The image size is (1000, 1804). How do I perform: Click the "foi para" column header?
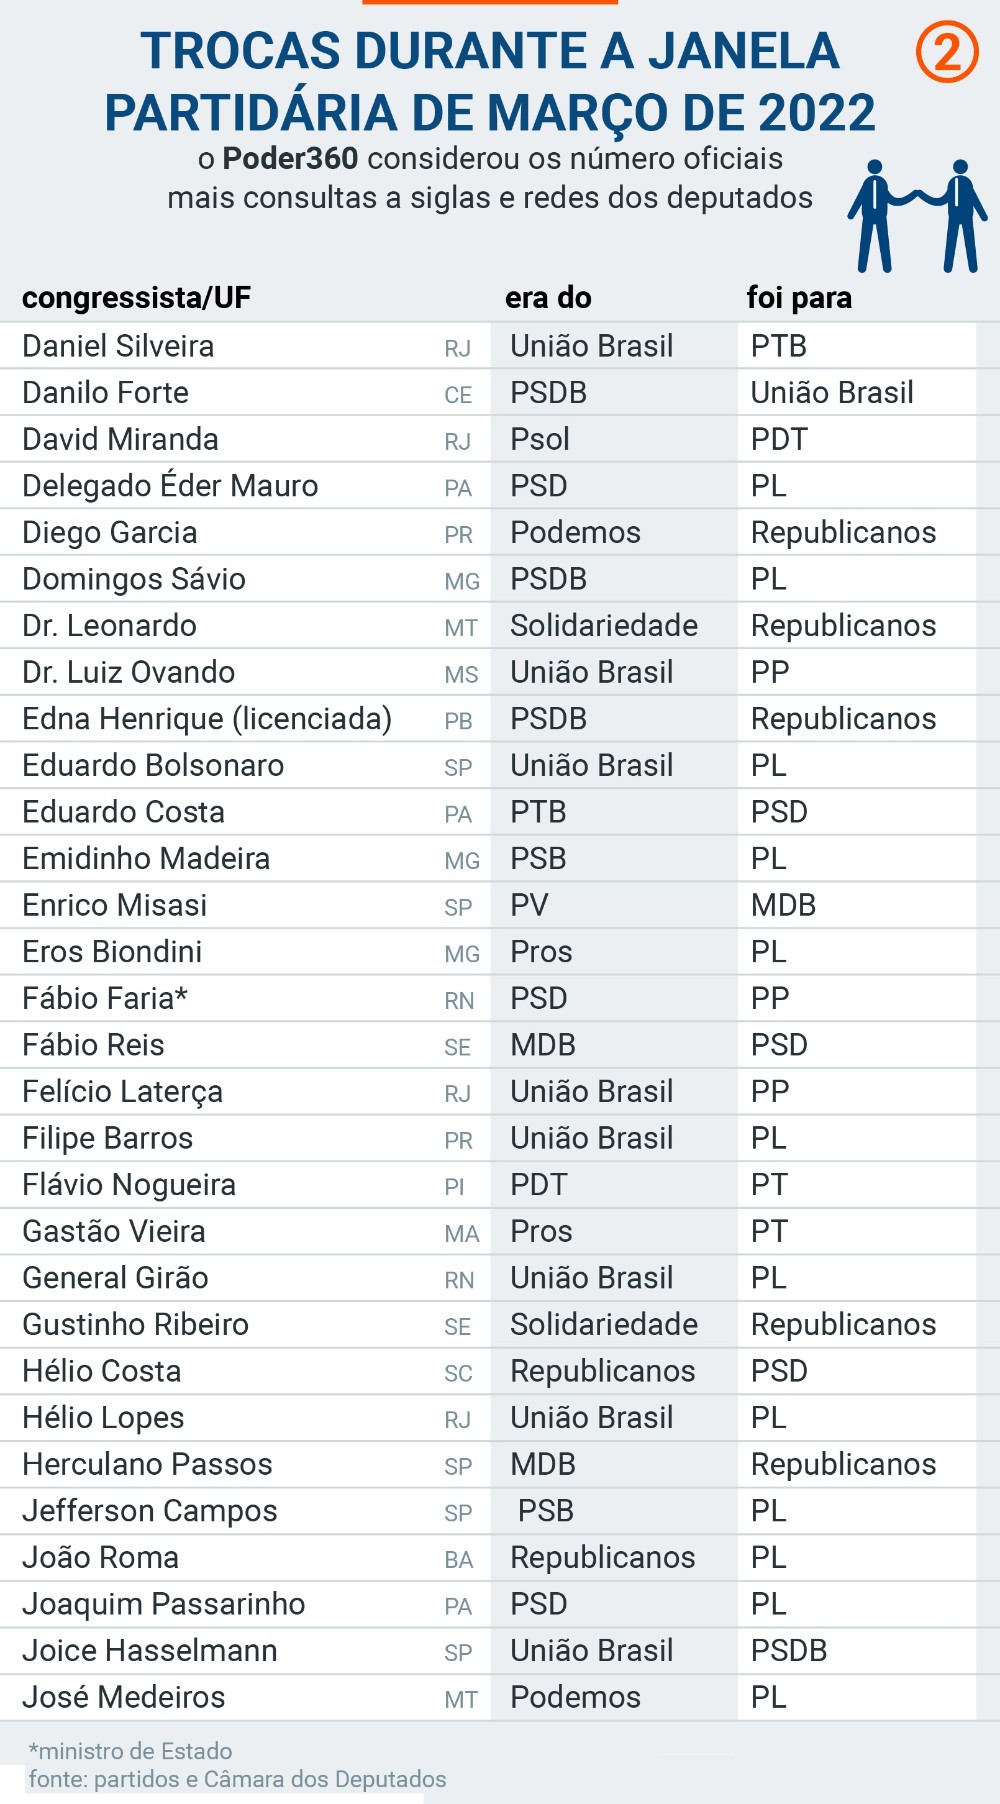click(799, 298)
